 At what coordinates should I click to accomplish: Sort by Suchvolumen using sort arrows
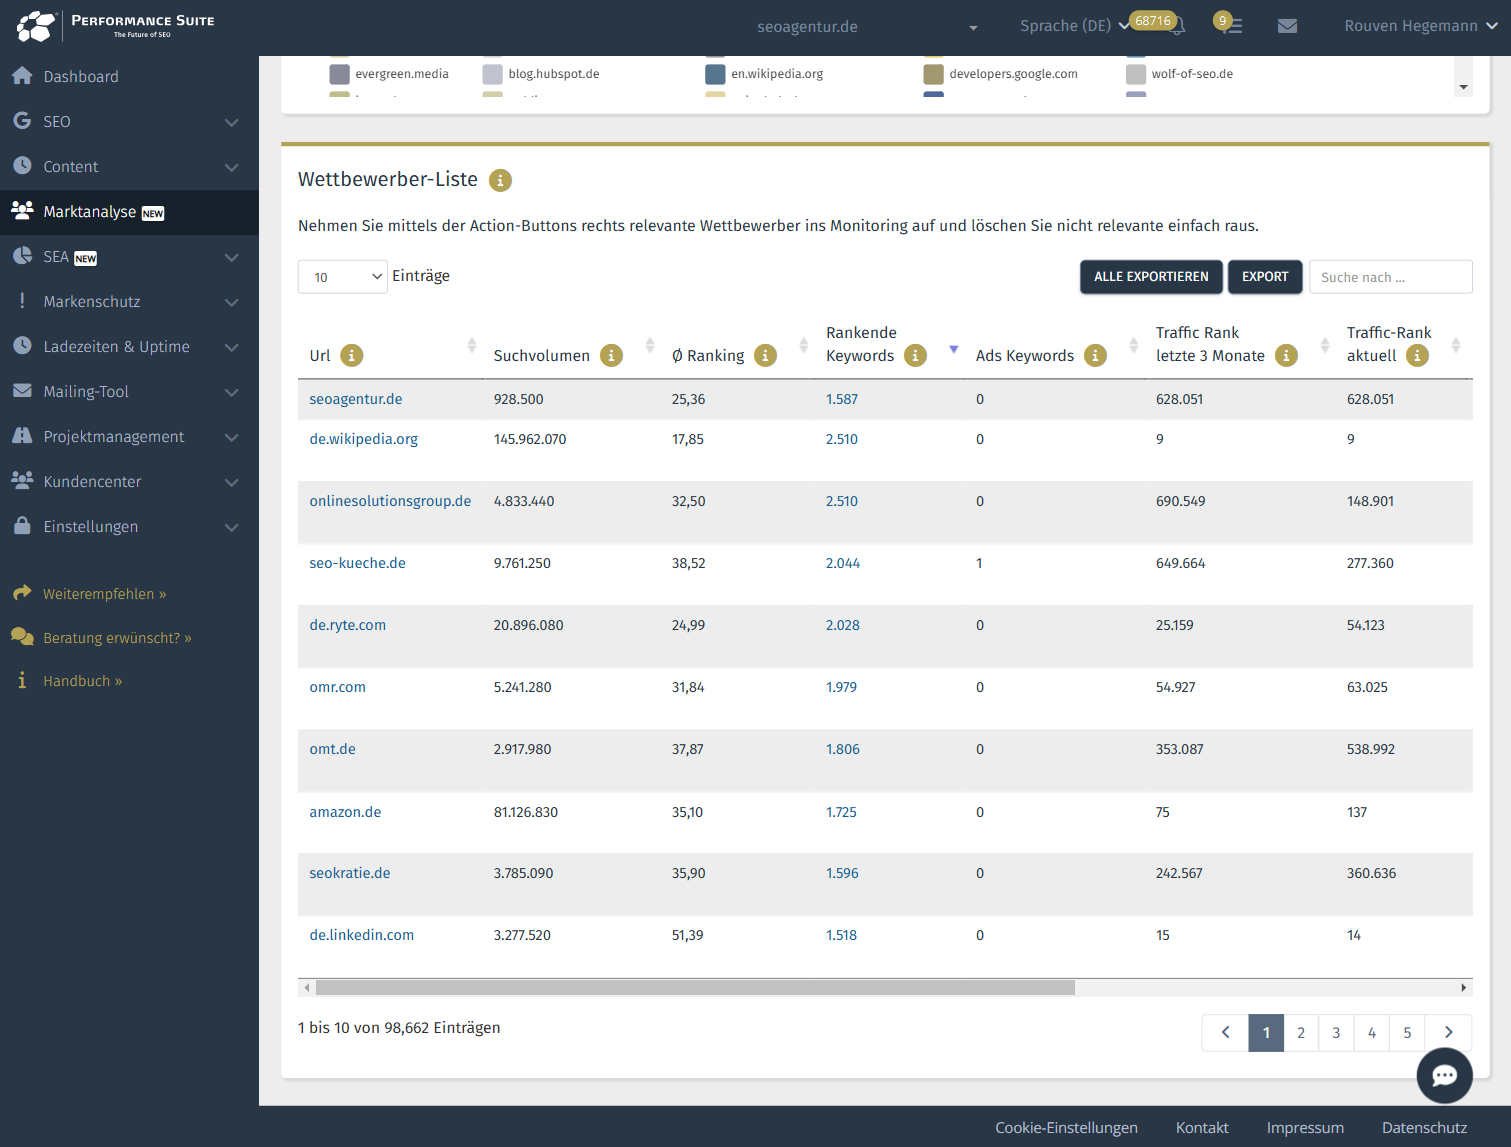[x=650, y=345]
